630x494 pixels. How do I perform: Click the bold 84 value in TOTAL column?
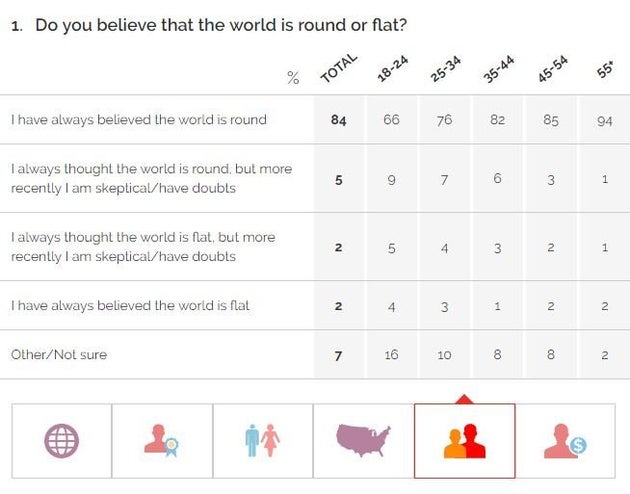tap(338, 120)
